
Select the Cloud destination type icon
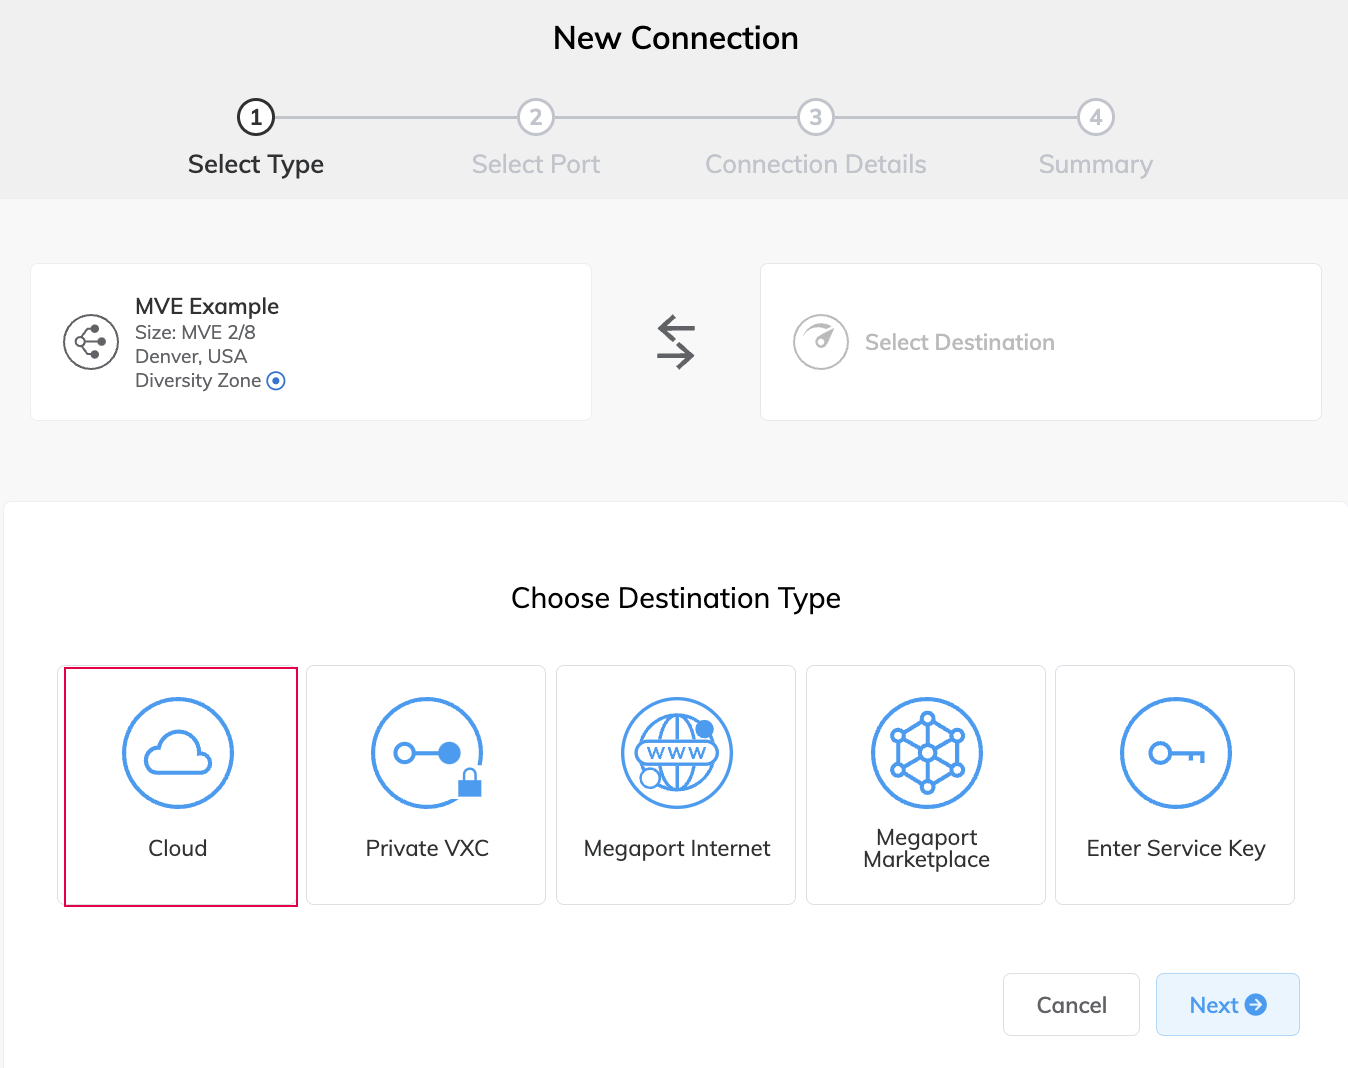(x=178, y=752)
